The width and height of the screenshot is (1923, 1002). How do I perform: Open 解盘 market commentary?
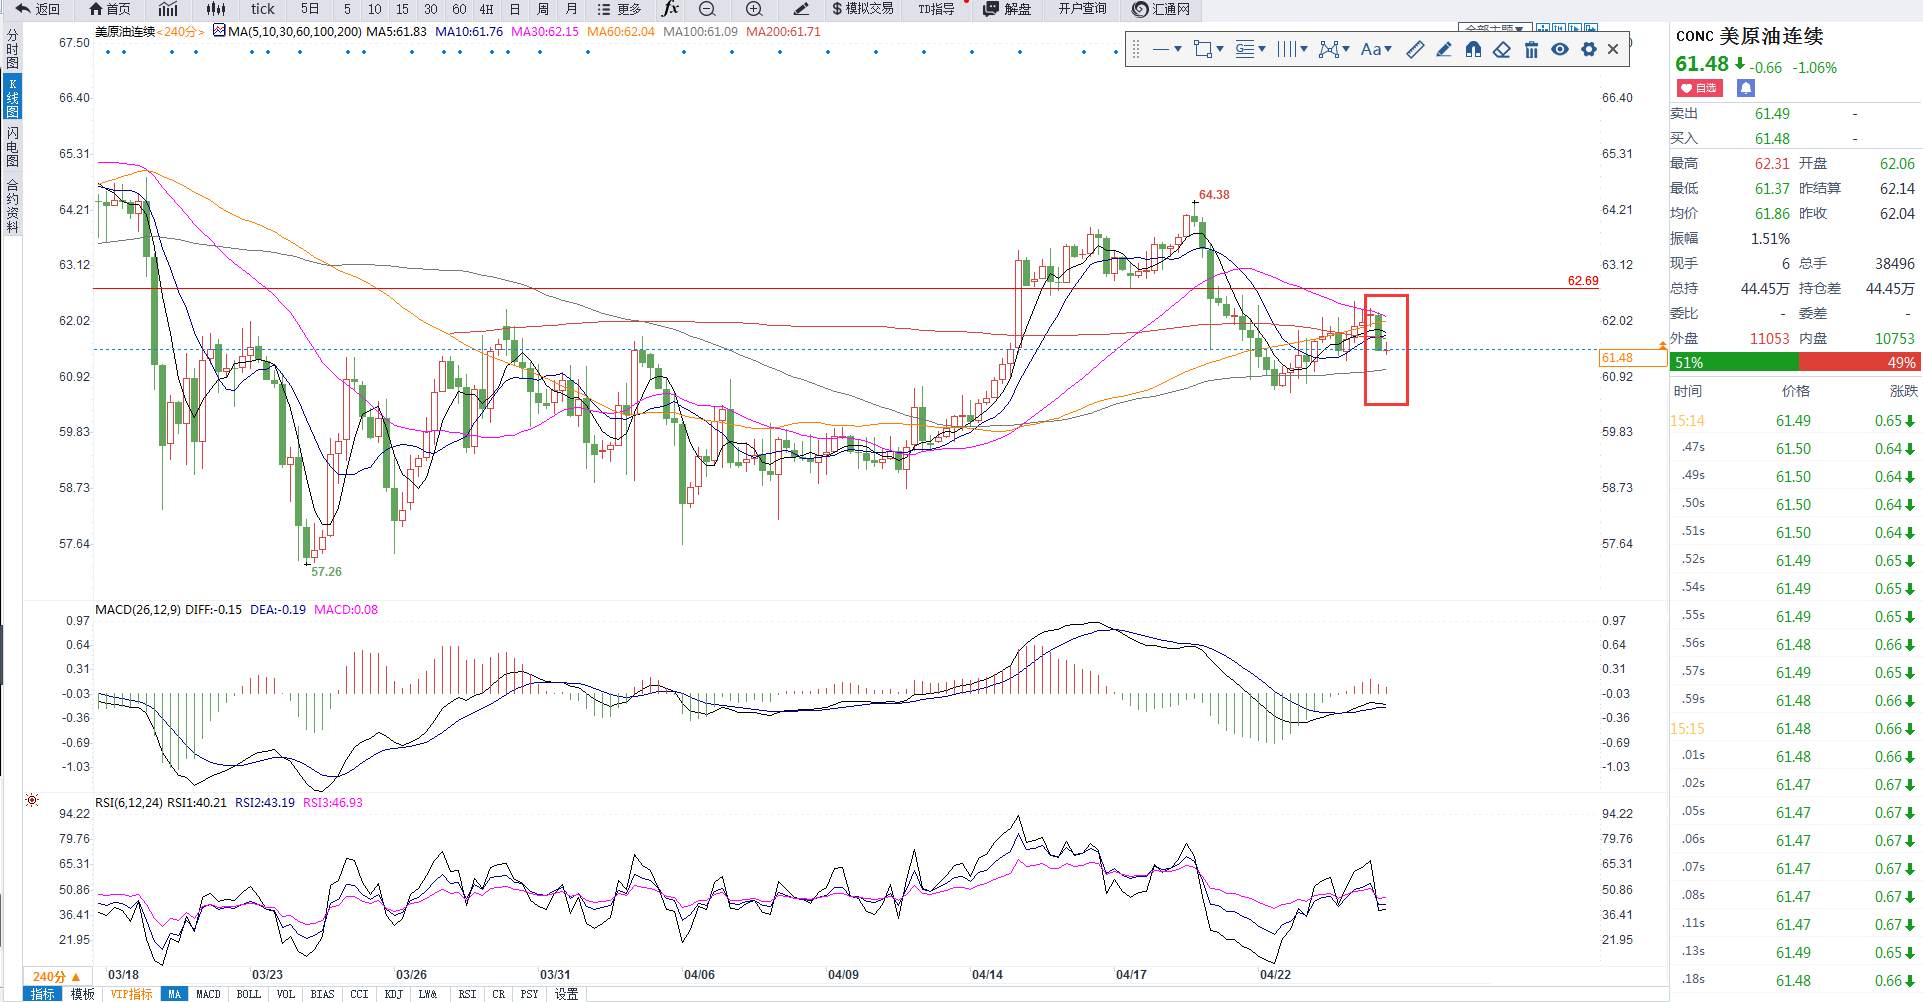1007,9
